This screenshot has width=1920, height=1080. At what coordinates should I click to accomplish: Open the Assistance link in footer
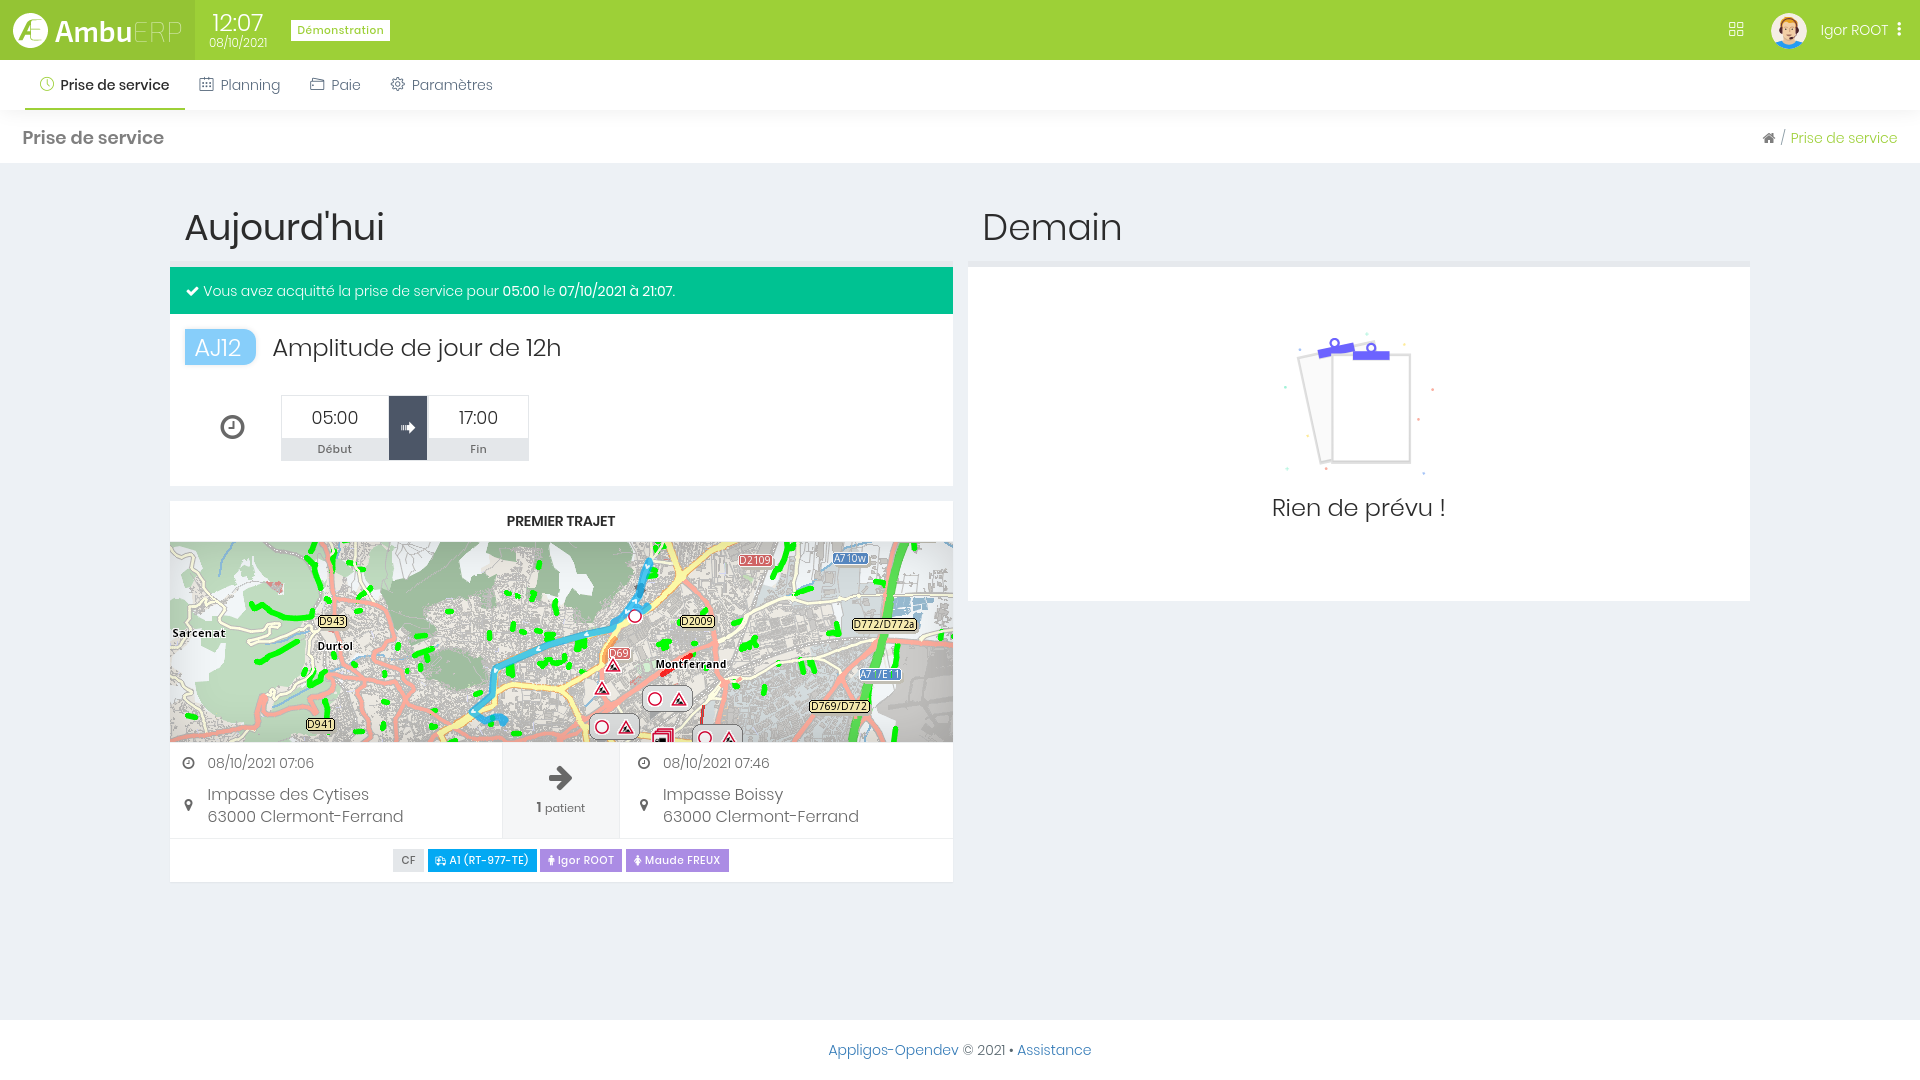tap(1054, 1050)
